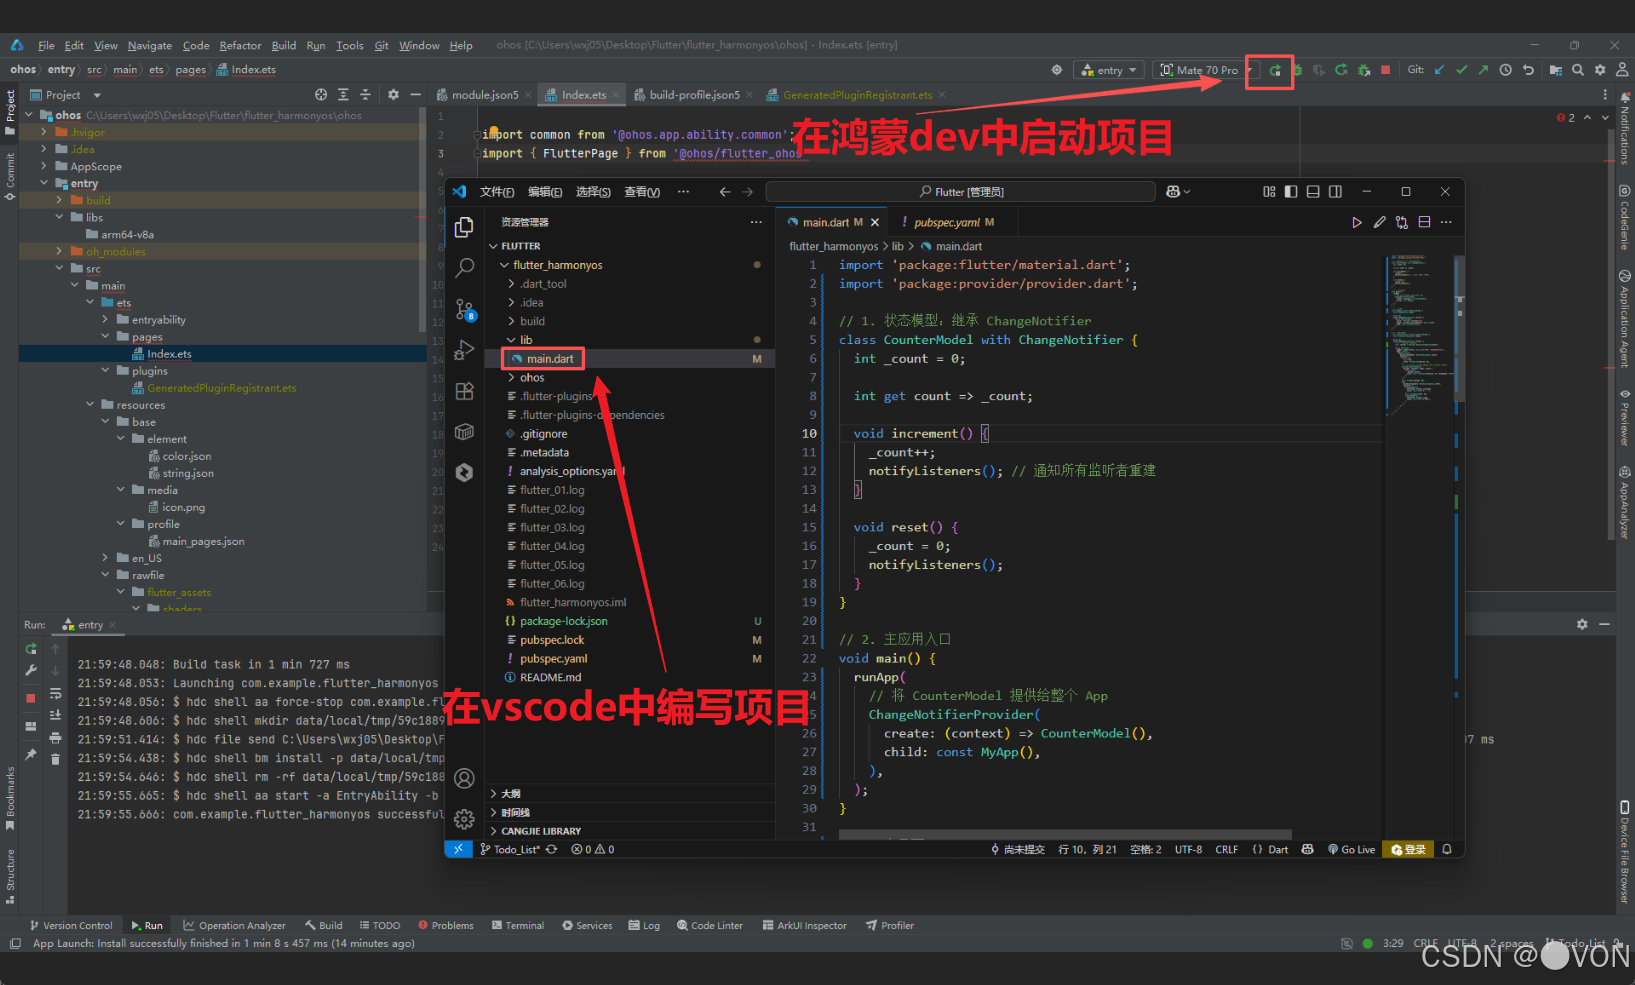Click UTF-8 encoding in VS Code status bar
This screenshot has width=1635, height=985.
[x=1188, y=849]
